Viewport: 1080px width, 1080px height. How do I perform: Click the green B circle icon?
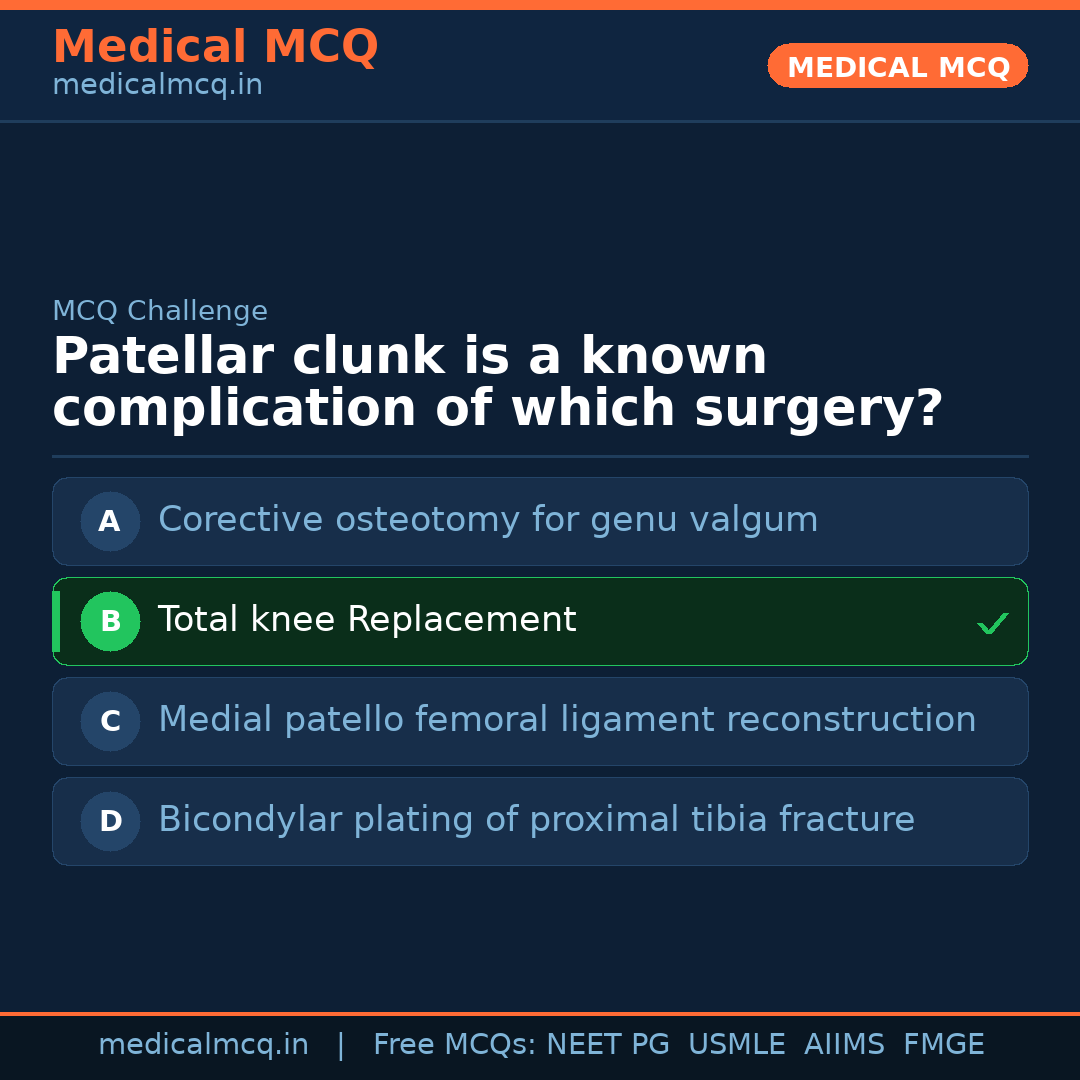[x=110, y=621]
